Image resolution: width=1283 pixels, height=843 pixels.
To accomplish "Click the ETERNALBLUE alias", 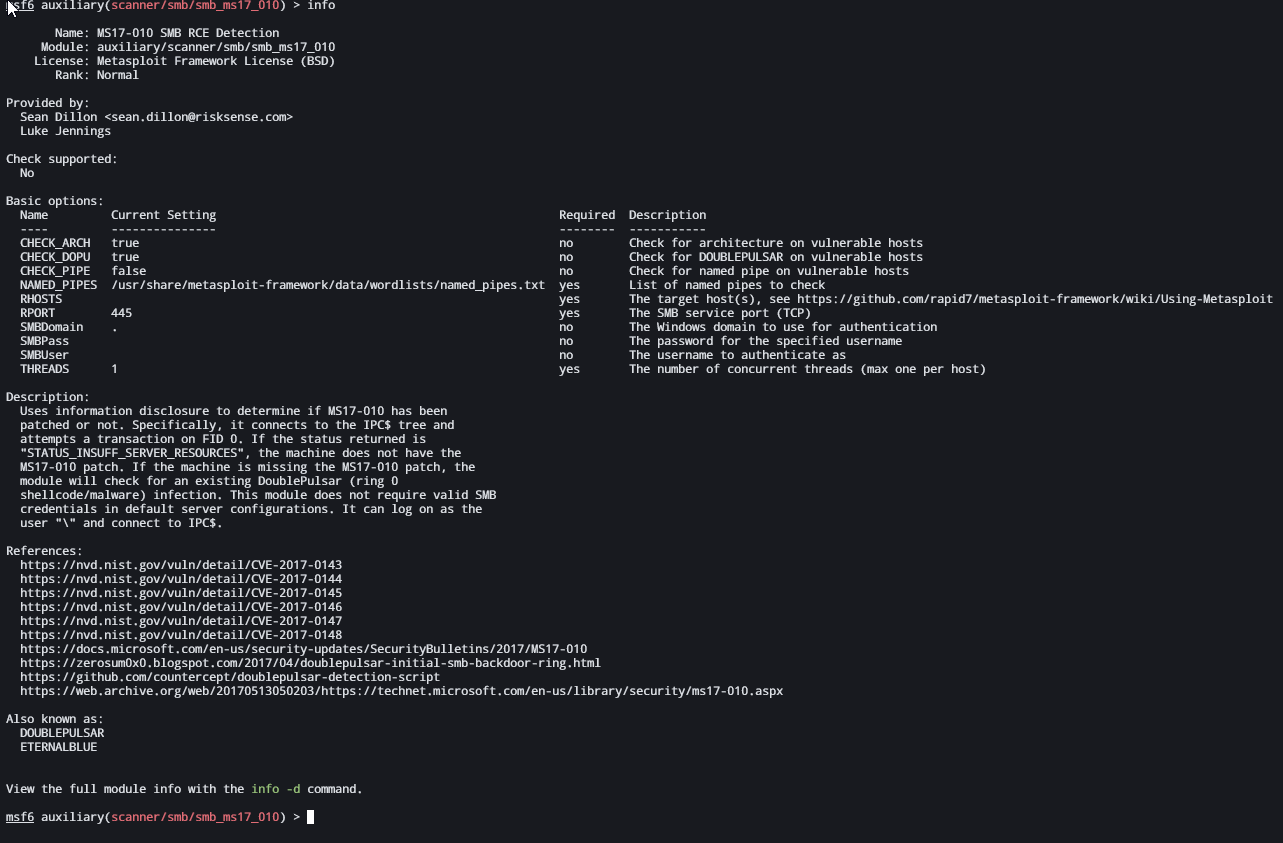I will pyautogui.click(x=59, y=747).
